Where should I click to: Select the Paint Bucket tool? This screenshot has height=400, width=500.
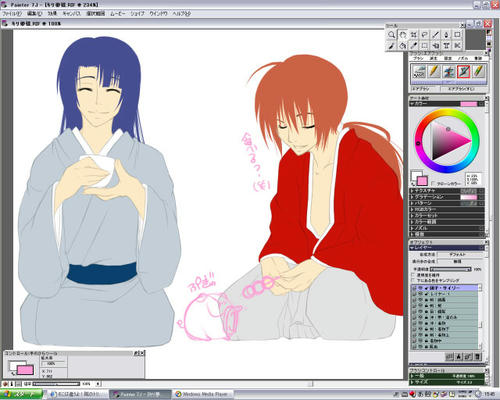coord(403,45)
